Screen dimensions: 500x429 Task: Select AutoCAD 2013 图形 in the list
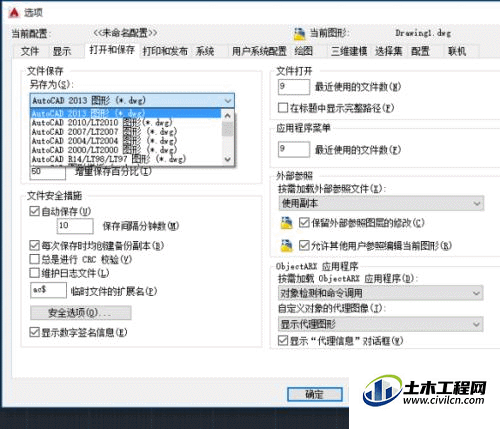(125, 113)
